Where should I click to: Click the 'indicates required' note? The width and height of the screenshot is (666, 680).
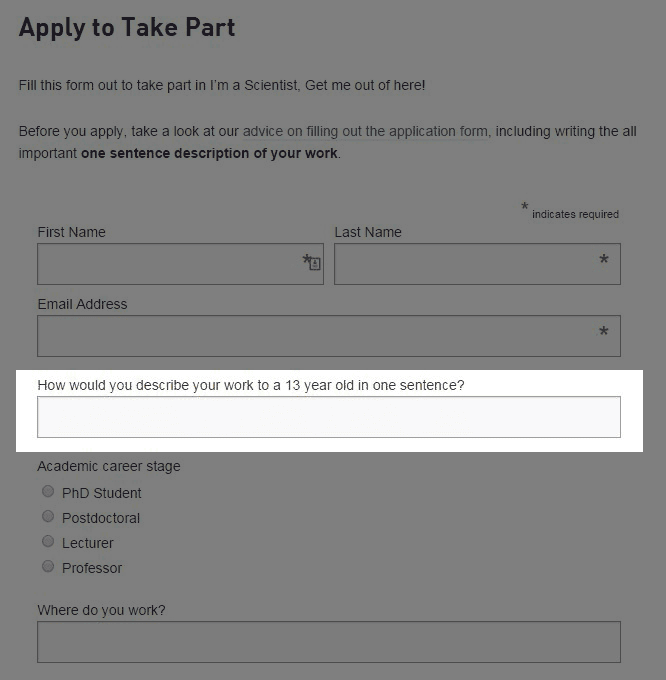pos(575,214)
